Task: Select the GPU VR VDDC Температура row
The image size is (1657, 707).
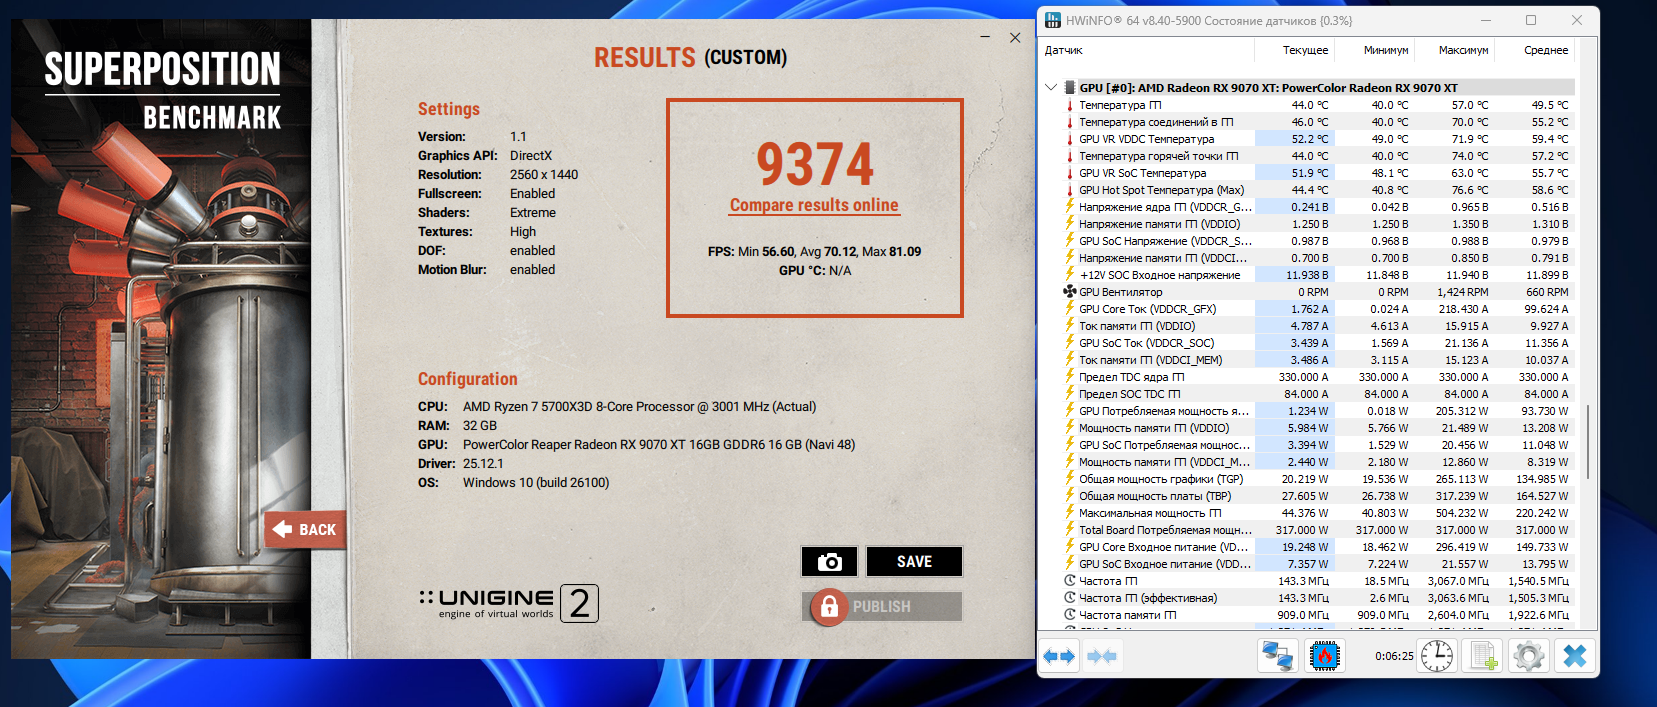Action: [x=1318, y=139]
